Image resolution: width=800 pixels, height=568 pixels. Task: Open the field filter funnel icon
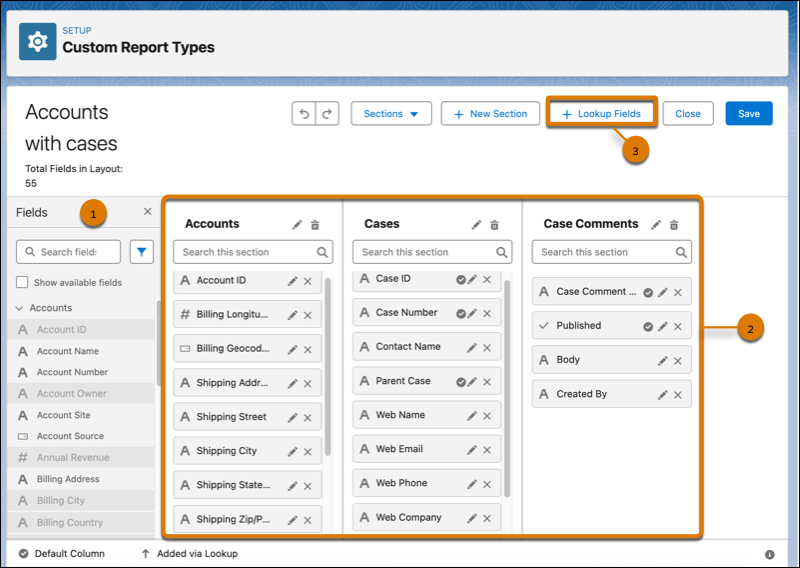[142, 252]
